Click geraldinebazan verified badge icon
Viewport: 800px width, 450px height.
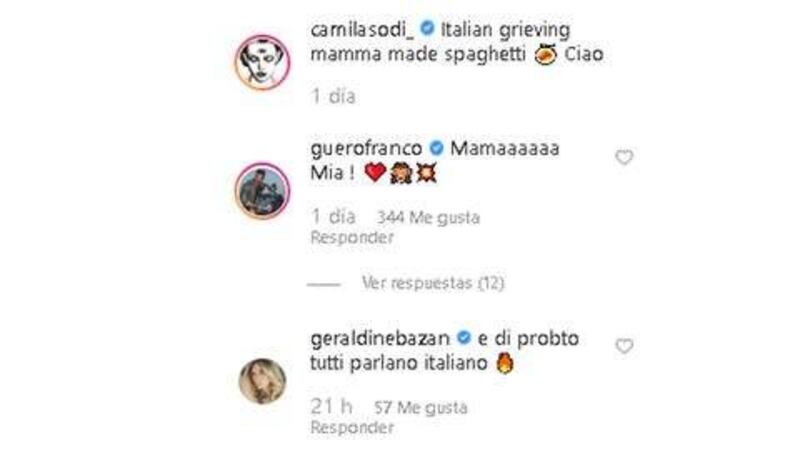pyautogui.click(x=464, y=338)
